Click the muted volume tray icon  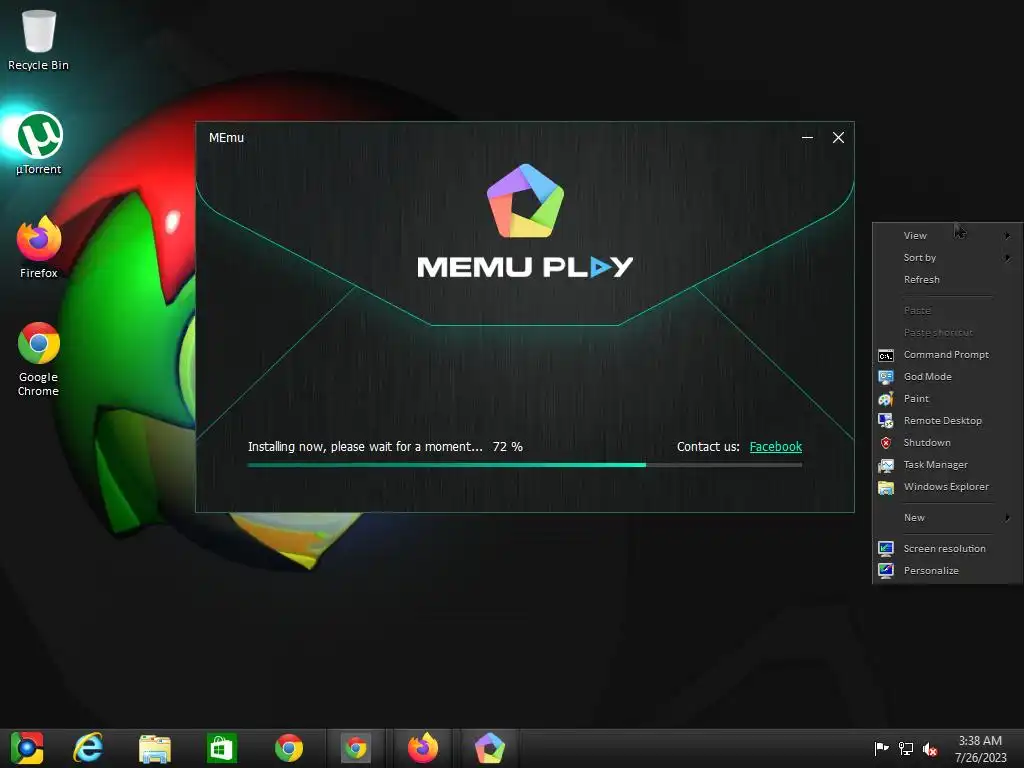[x=930, y=748]
